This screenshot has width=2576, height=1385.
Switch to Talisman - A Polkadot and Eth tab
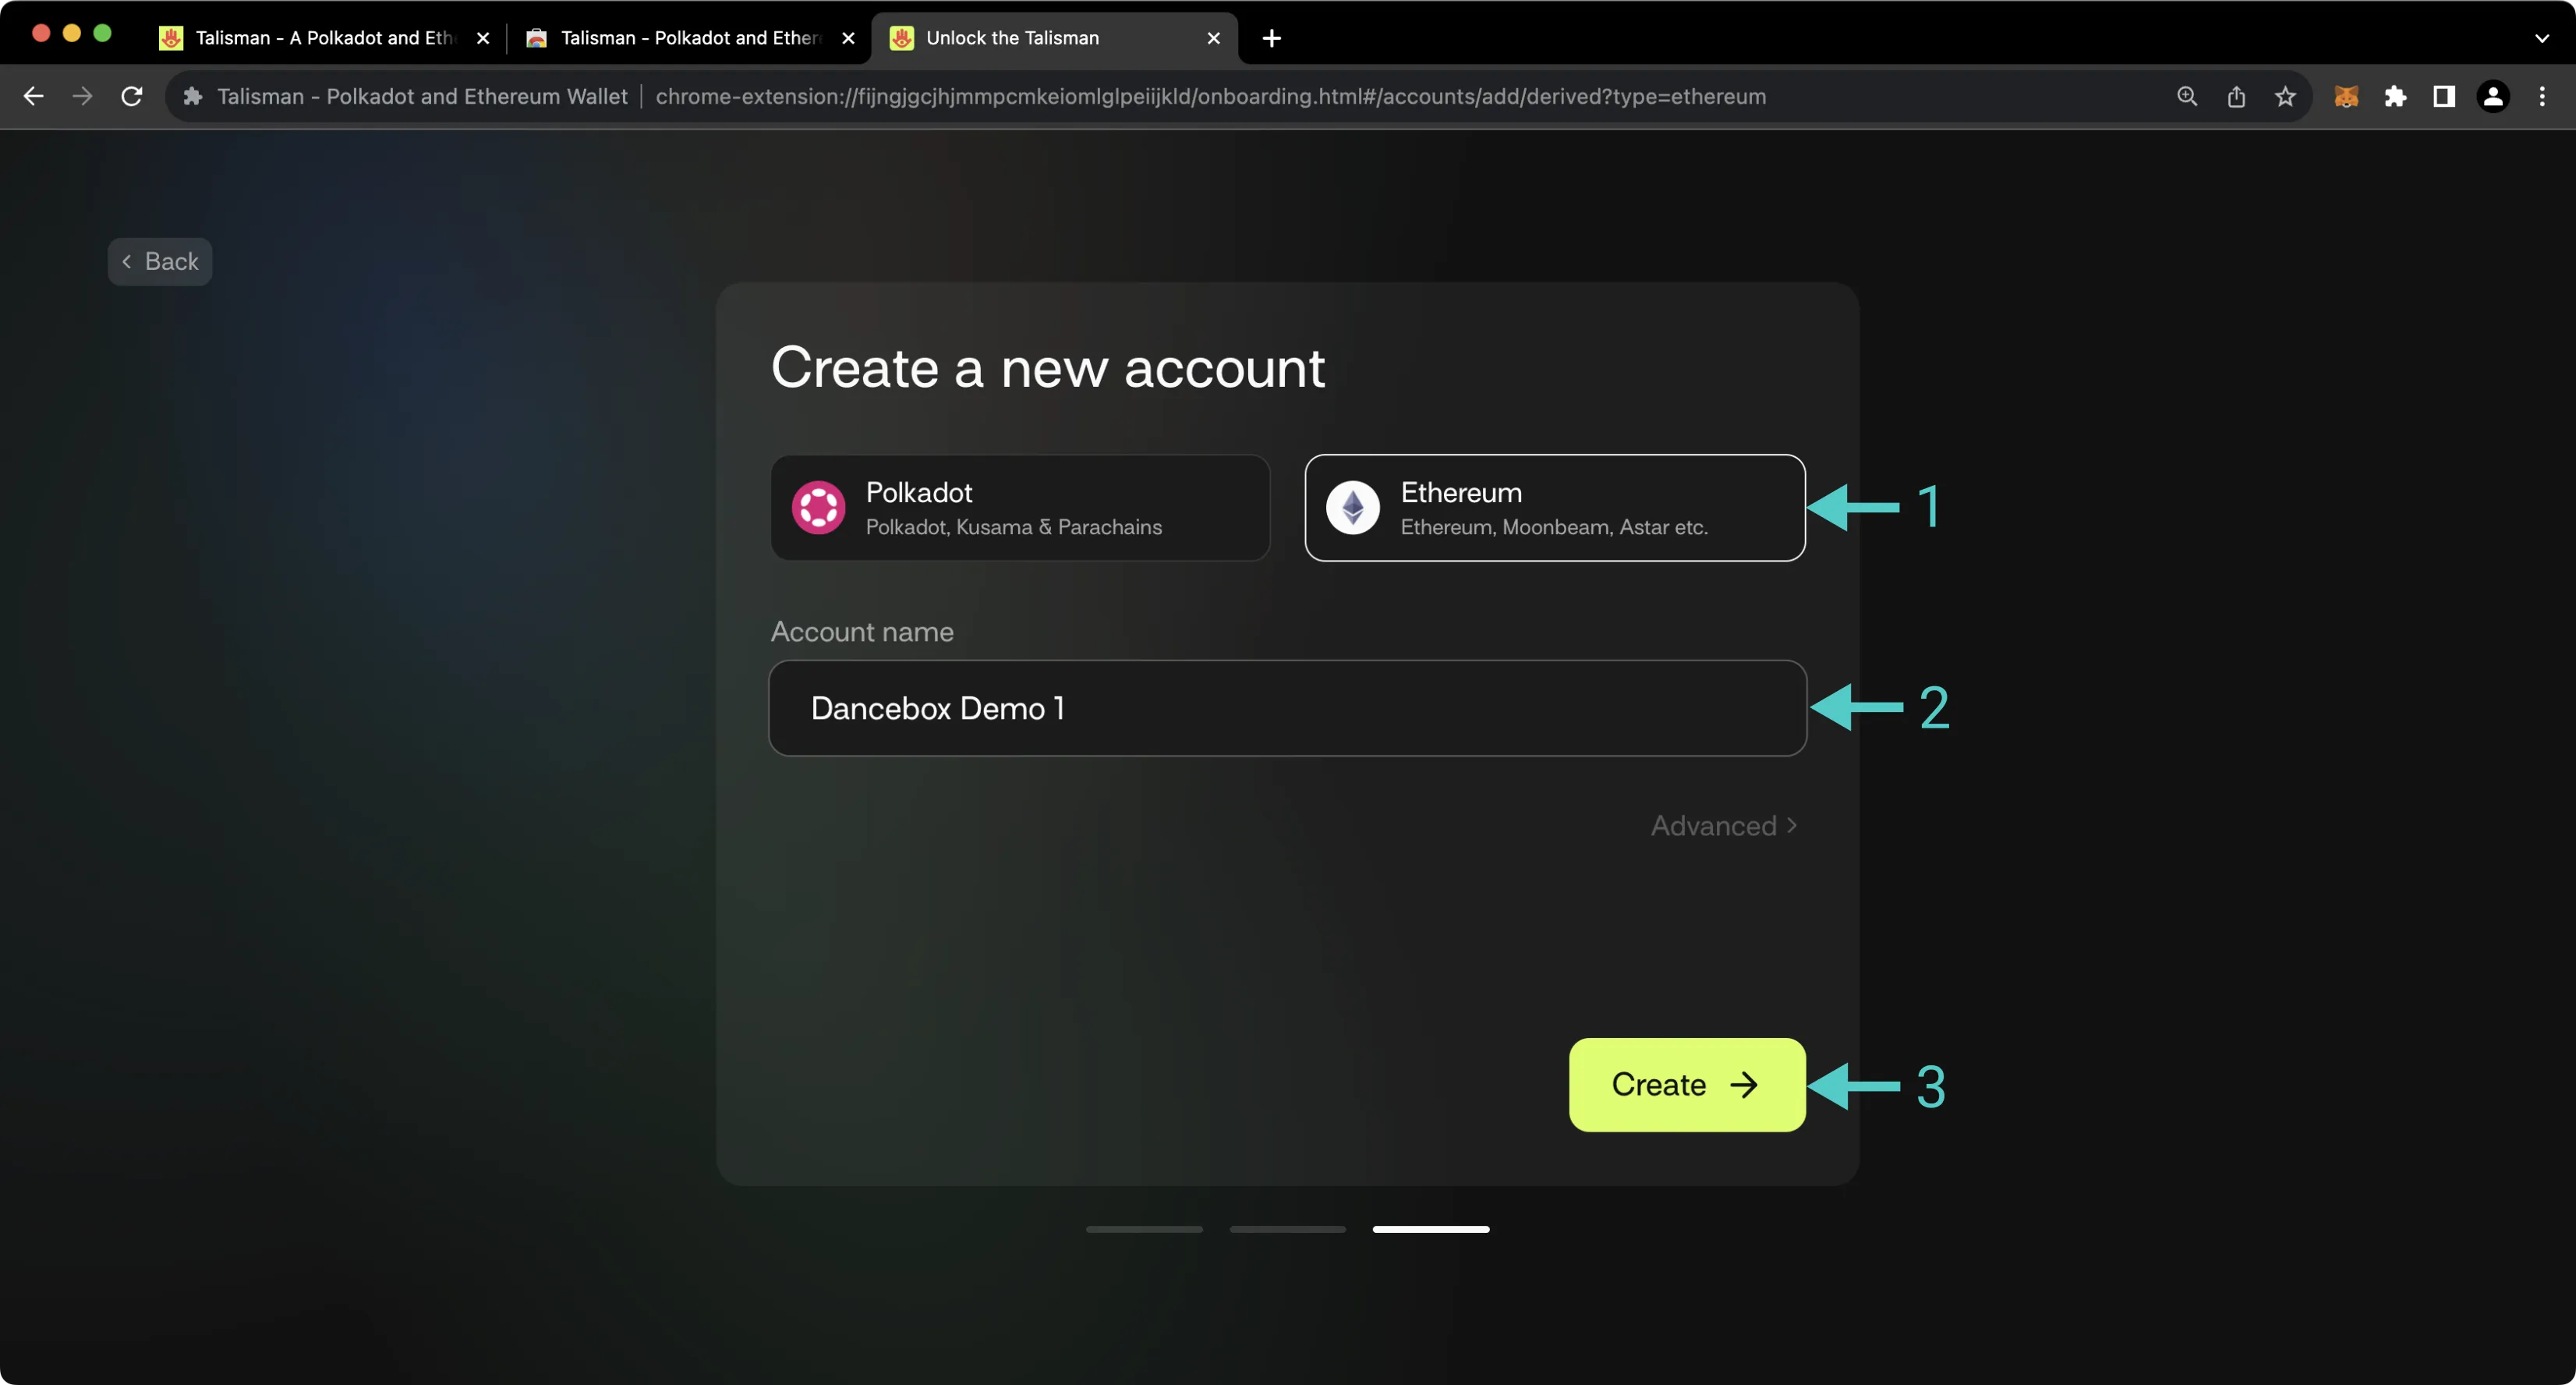point(324,38)
